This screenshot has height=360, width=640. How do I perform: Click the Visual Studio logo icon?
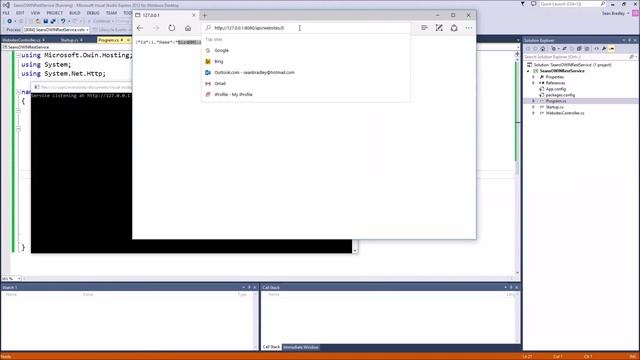tap(6, 5)
